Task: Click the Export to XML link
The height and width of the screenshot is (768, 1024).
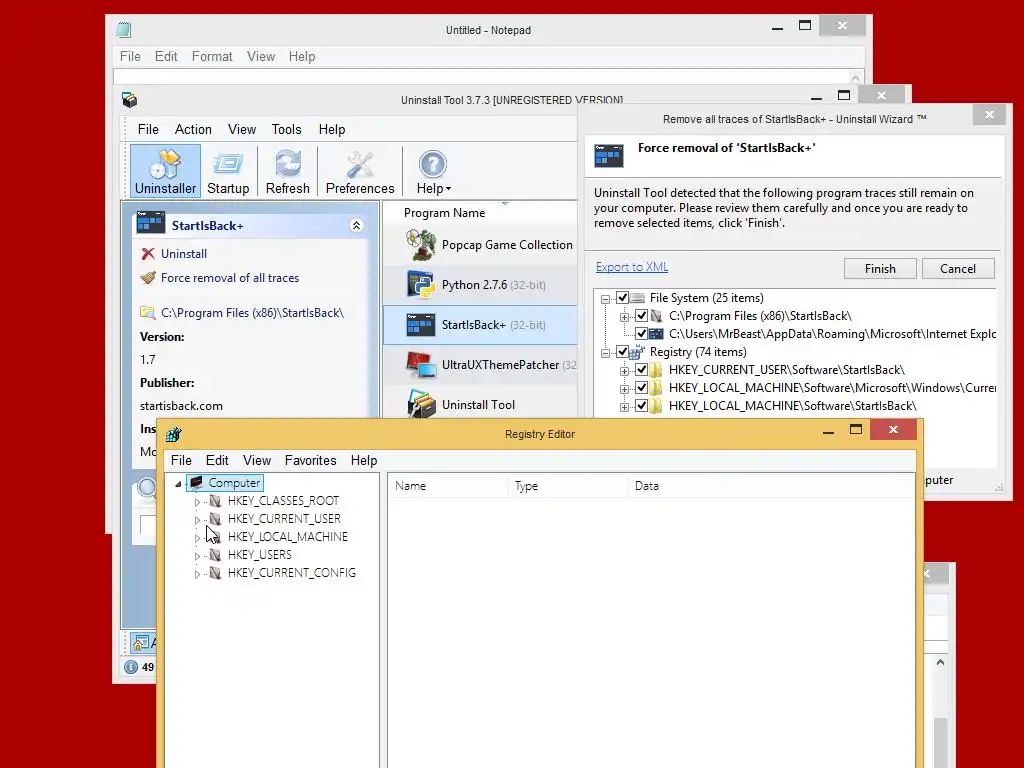Action: (x=632, y=266)
